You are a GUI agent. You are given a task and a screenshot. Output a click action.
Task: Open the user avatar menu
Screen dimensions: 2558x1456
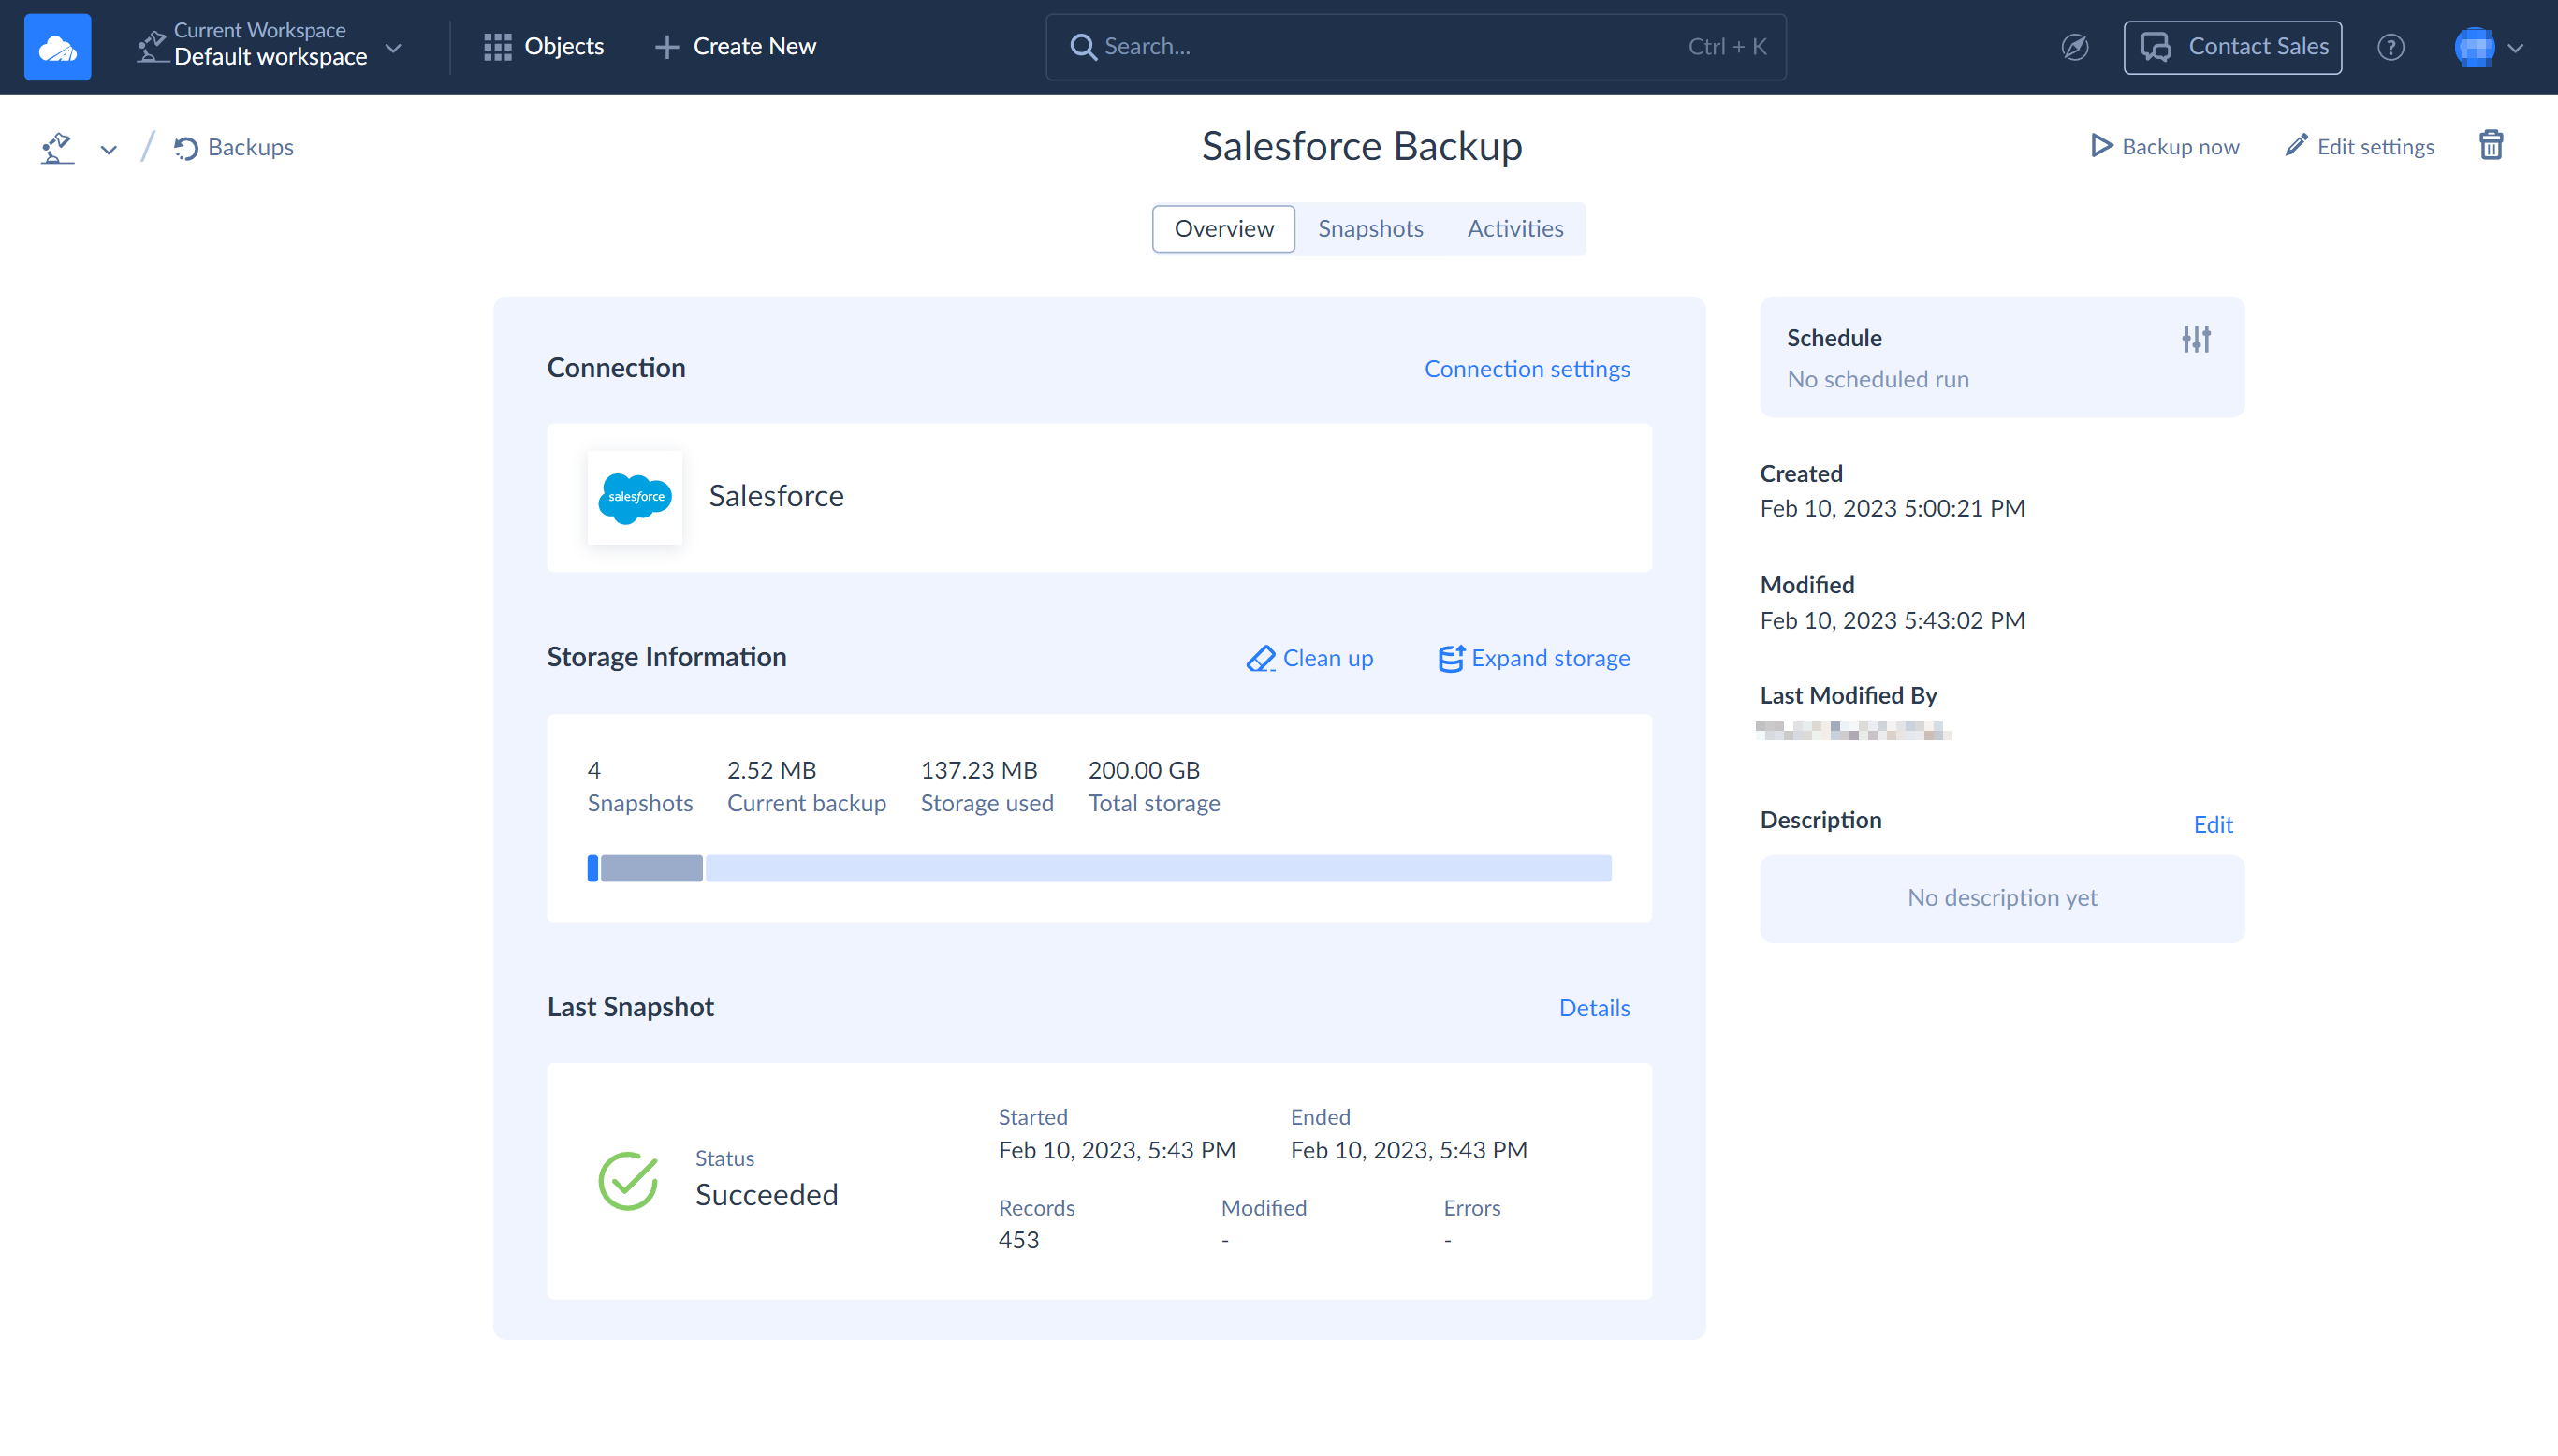pos(2488,46)
